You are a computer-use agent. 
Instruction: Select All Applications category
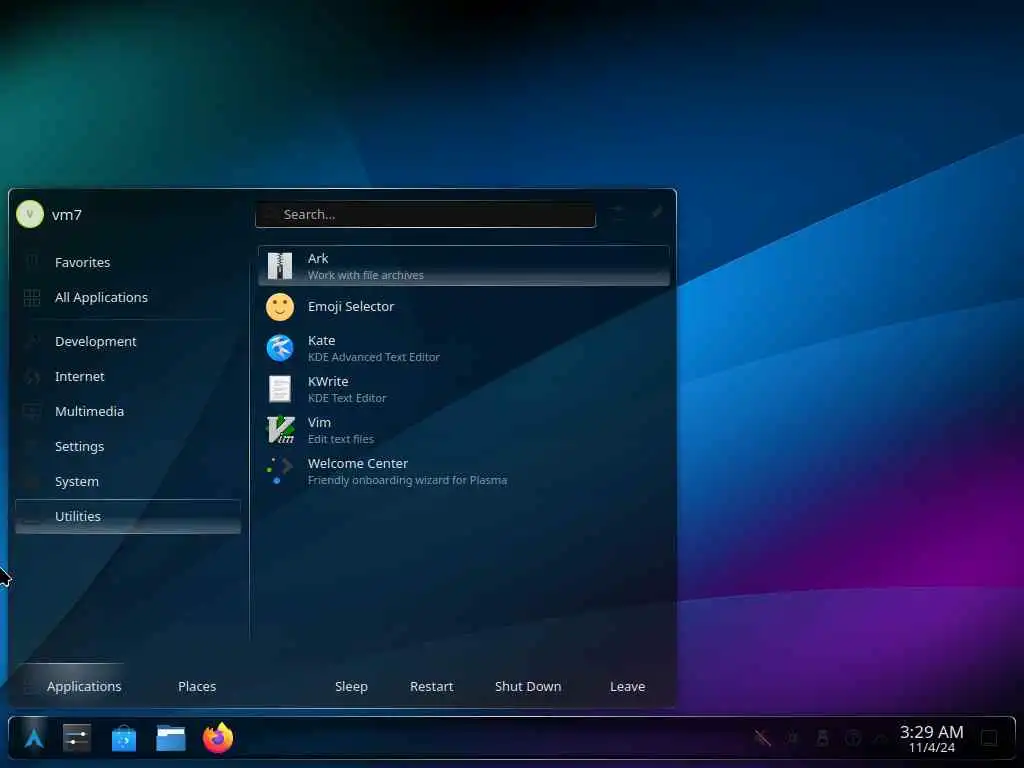point(128,298)
